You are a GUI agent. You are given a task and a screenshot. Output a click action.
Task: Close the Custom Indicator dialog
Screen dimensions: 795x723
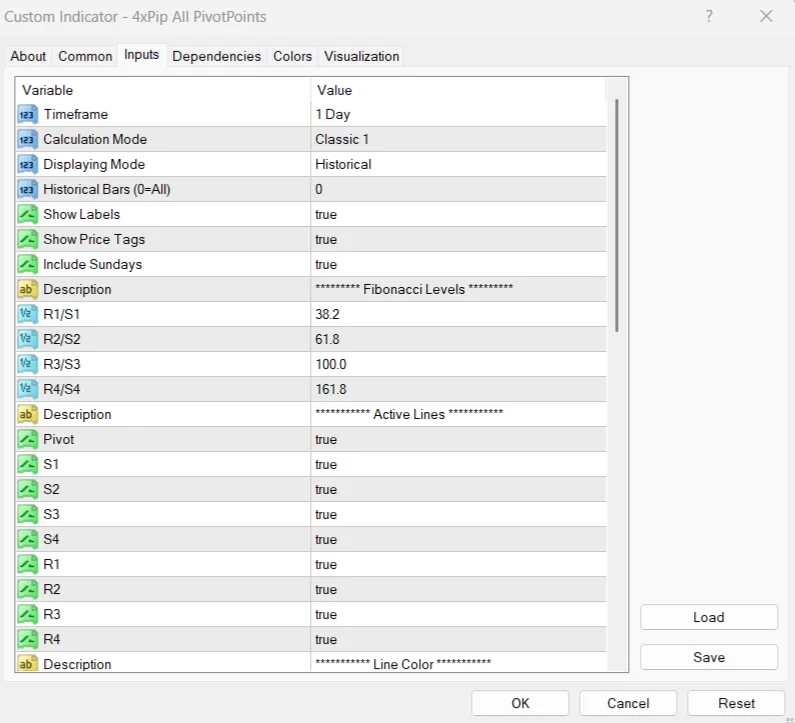click(766, 16)
